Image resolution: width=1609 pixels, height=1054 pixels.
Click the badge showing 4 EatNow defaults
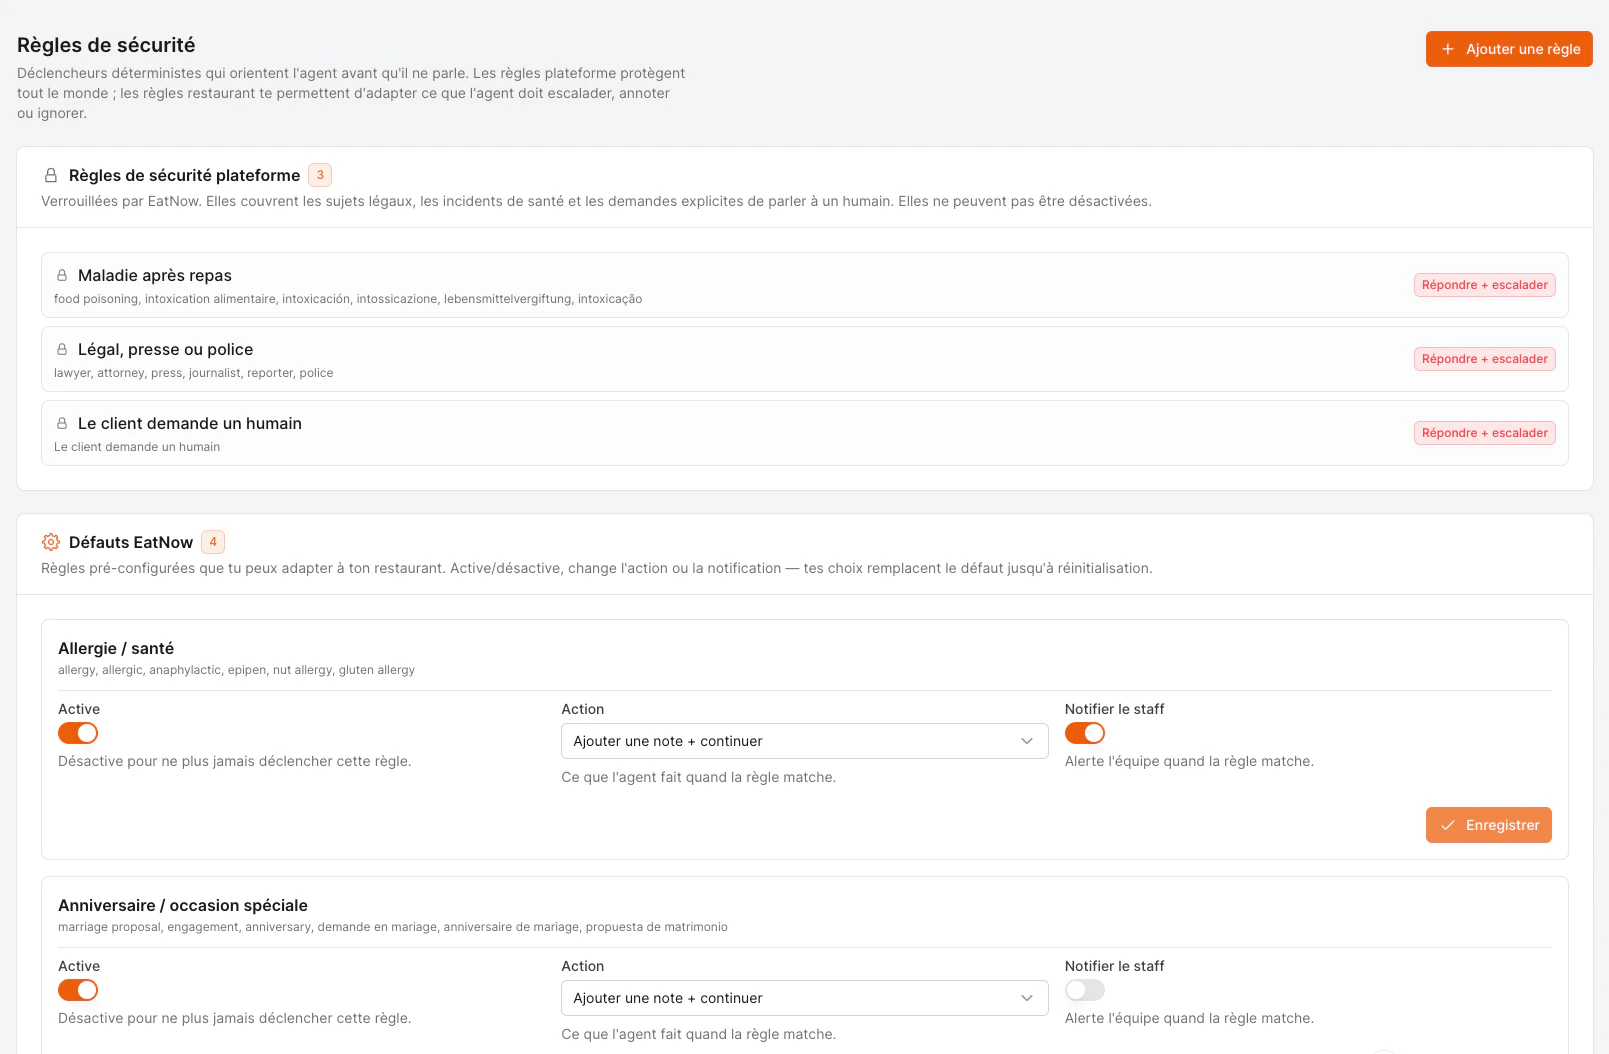pos(213,542)
